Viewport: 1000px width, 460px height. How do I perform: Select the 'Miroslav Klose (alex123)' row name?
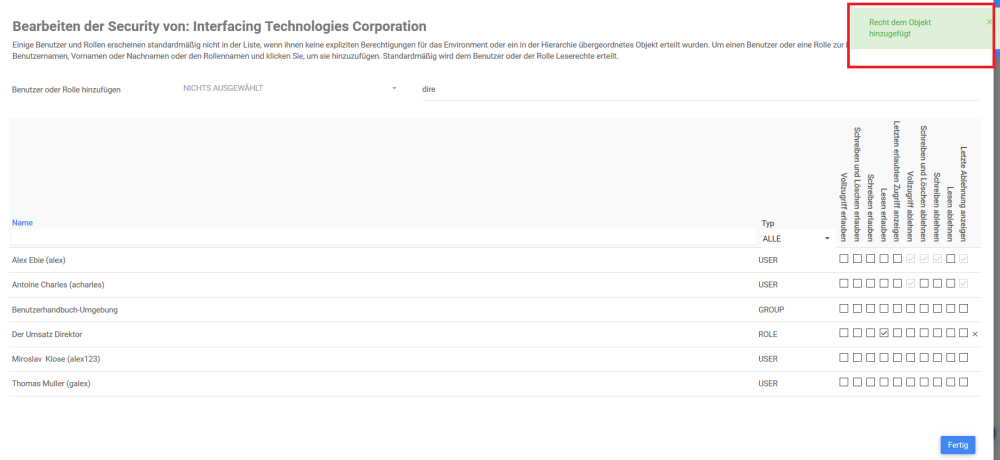tap(56, 359)
